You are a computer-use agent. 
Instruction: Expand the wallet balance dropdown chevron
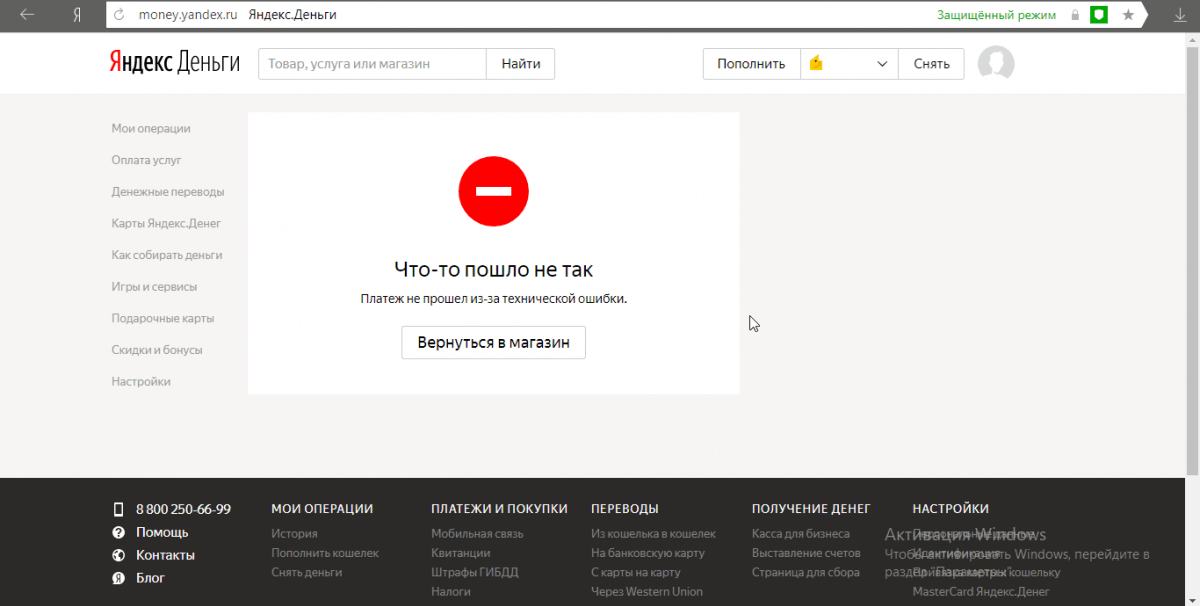882,64
